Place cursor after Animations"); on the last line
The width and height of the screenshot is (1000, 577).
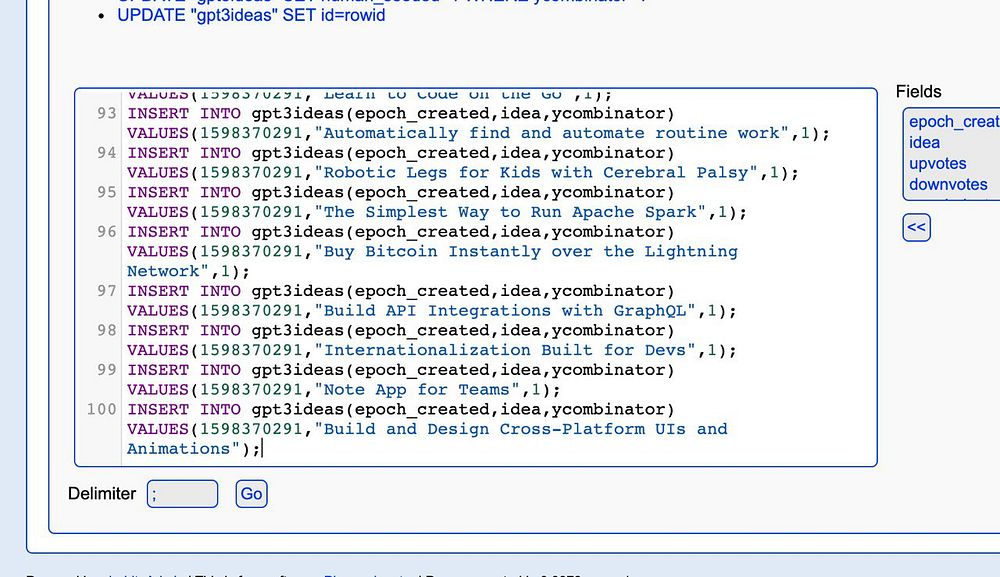(x=262, y=449)
